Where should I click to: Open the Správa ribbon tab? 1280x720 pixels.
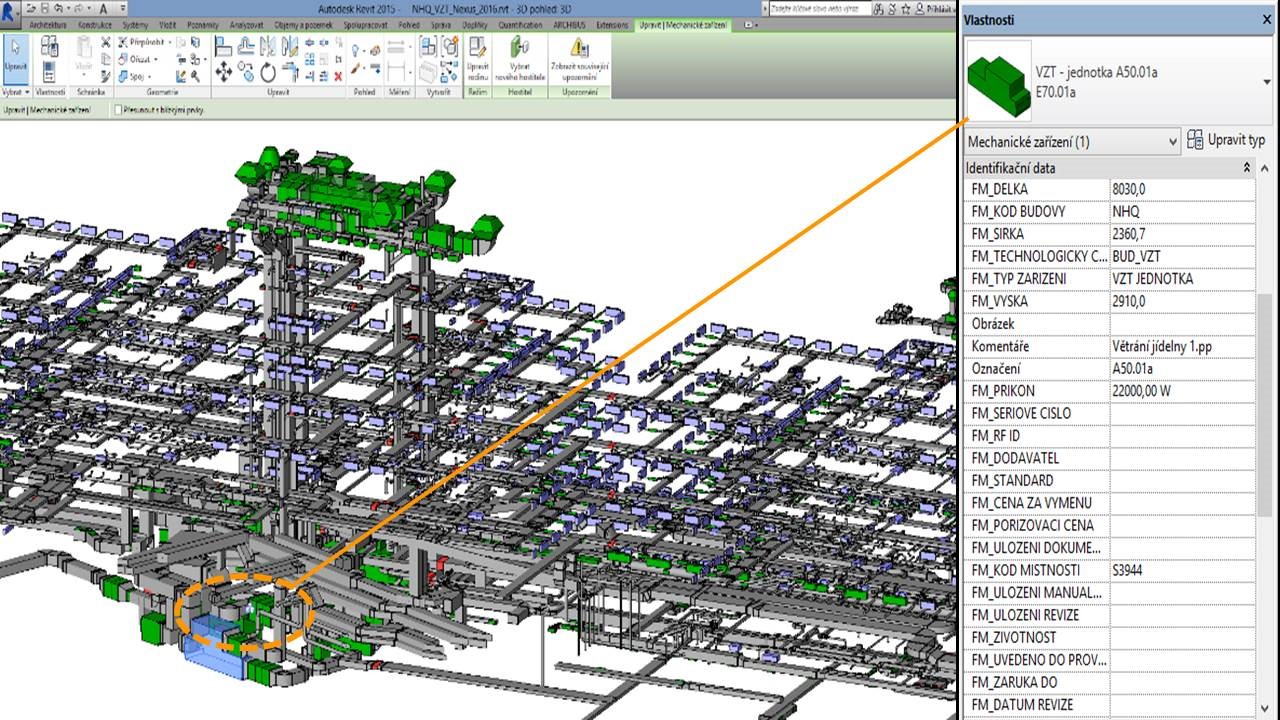(x=441, y=25)
